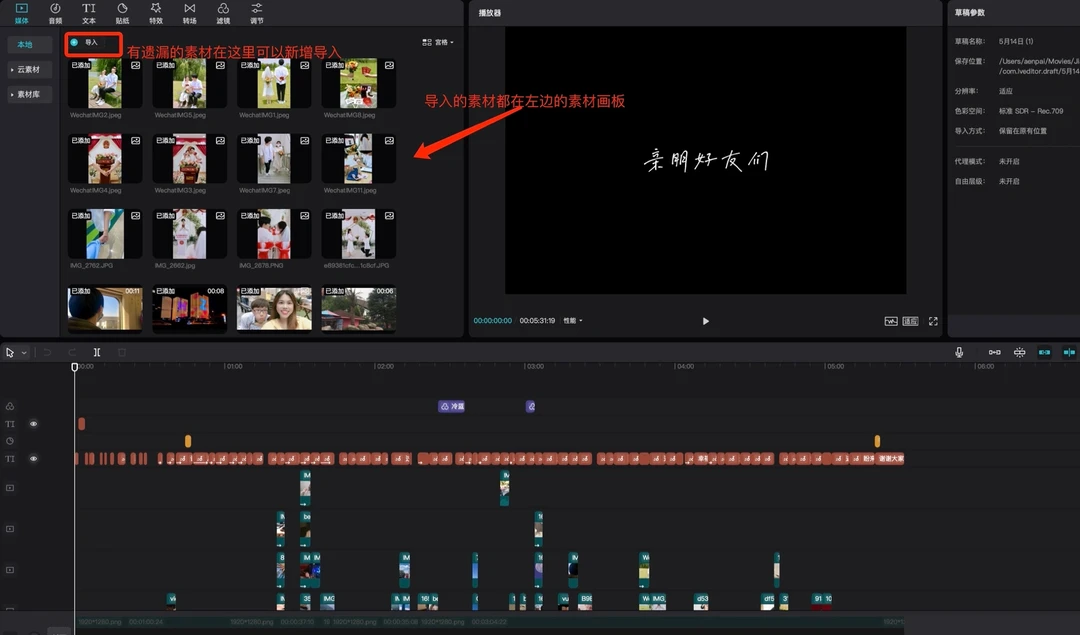This screenshot has height=635, width=1080.
Task: Select the WechatIMG7.jpeg thumbnail
Action: pos(274,158)
